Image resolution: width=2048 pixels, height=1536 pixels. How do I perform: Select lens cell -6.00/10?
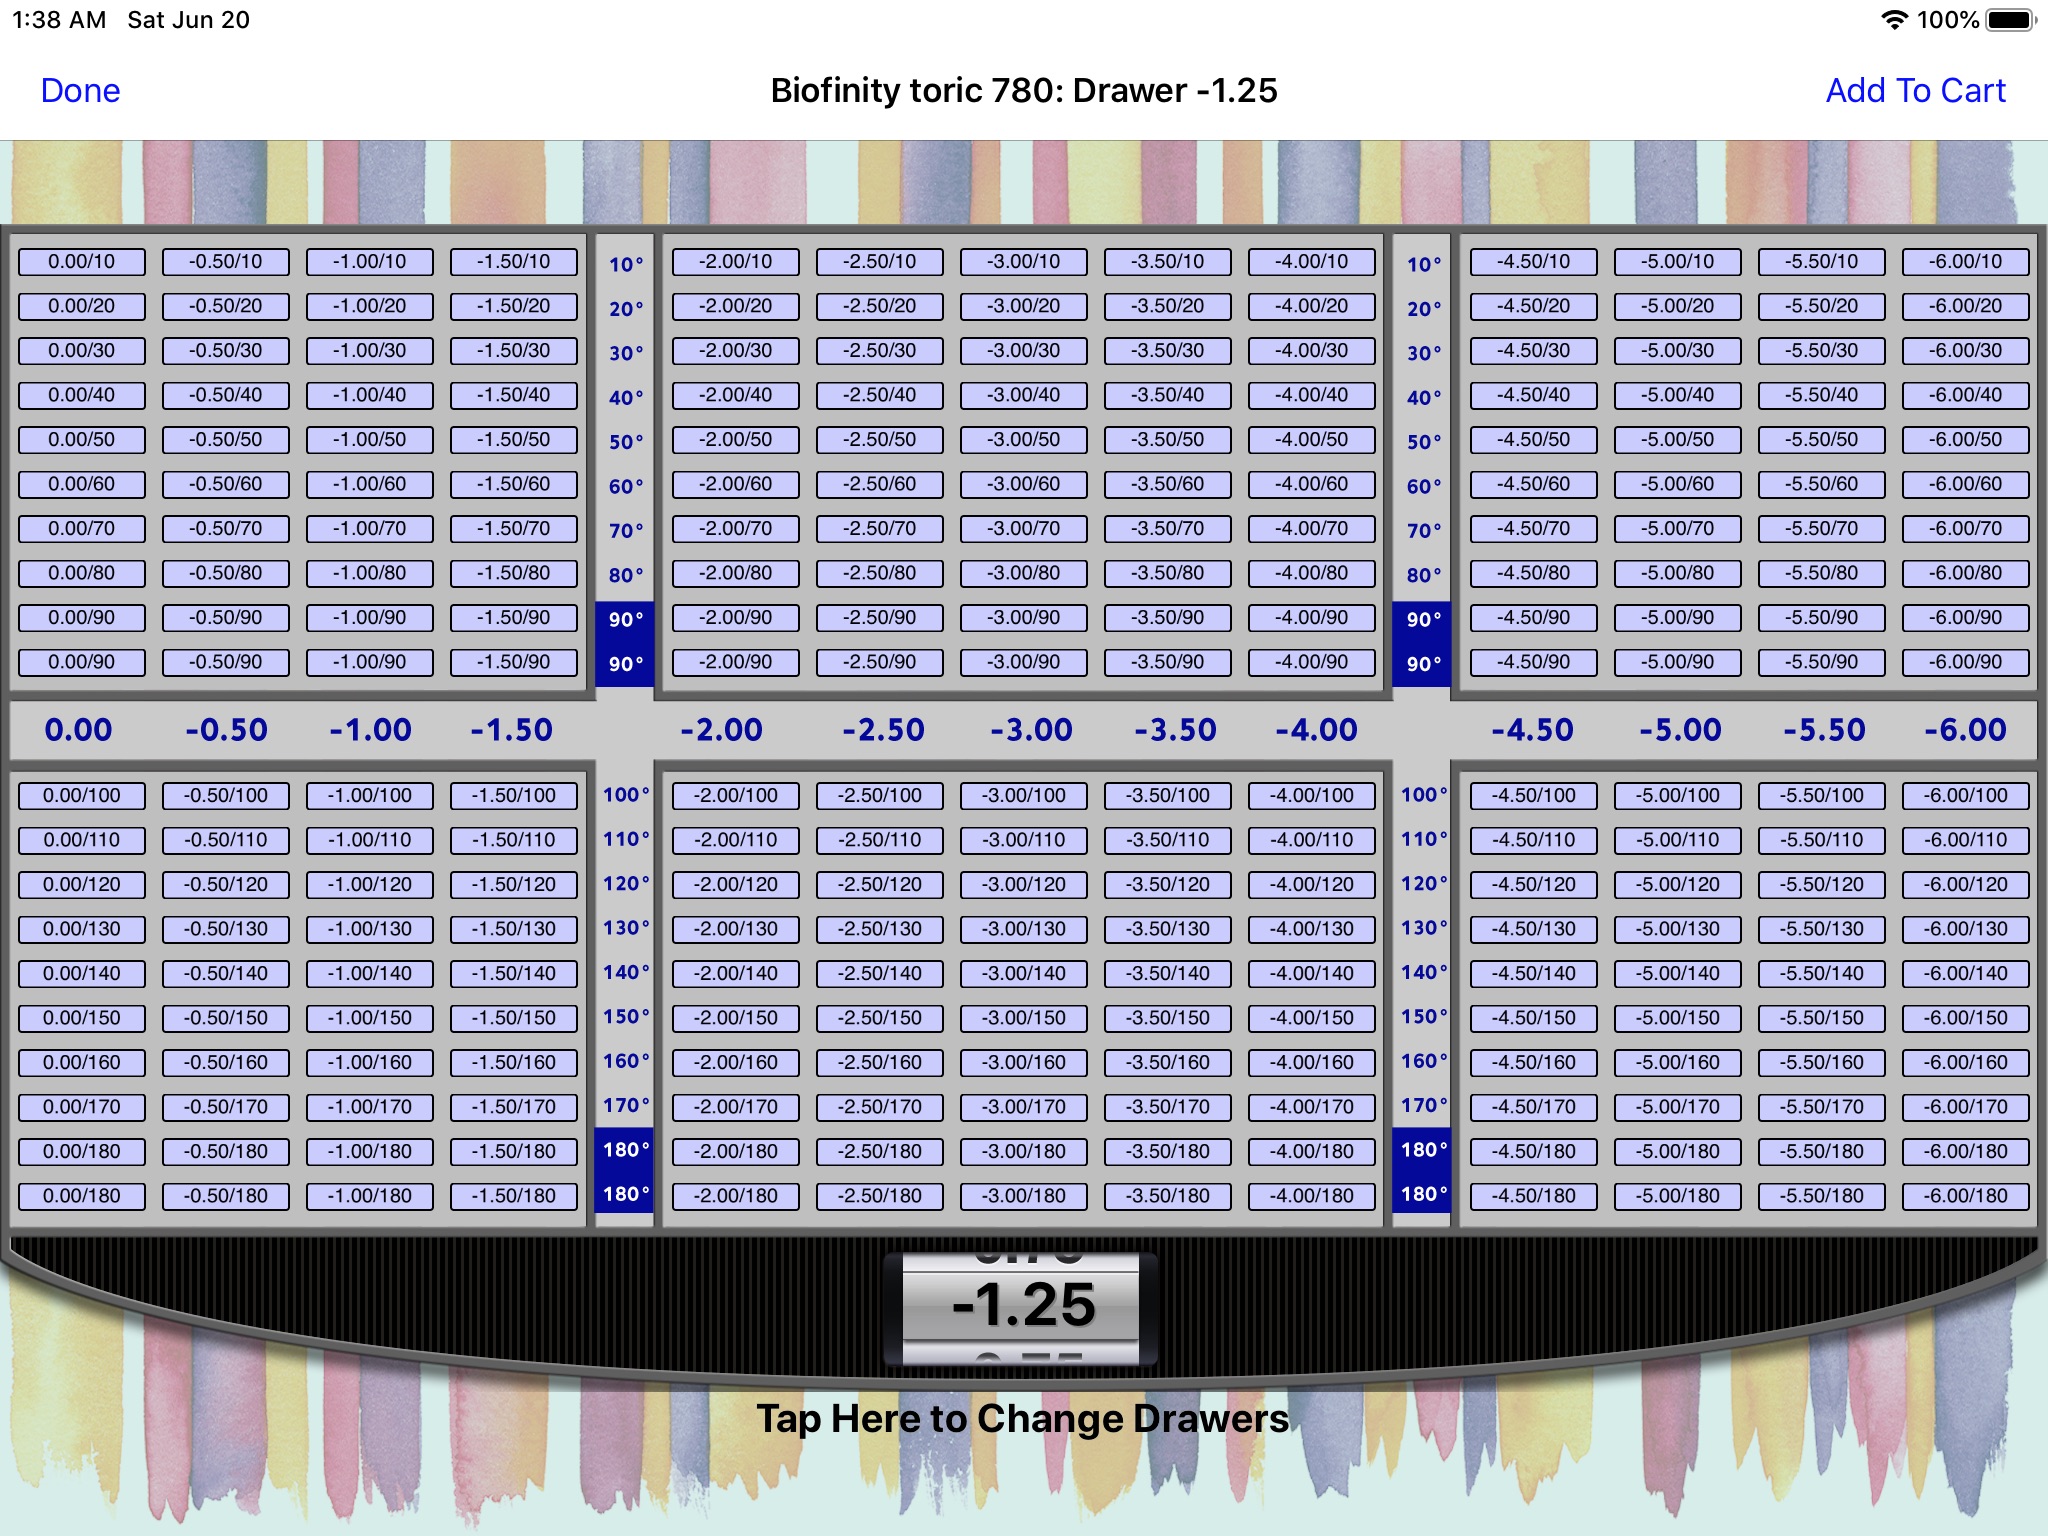(1966, 262)
